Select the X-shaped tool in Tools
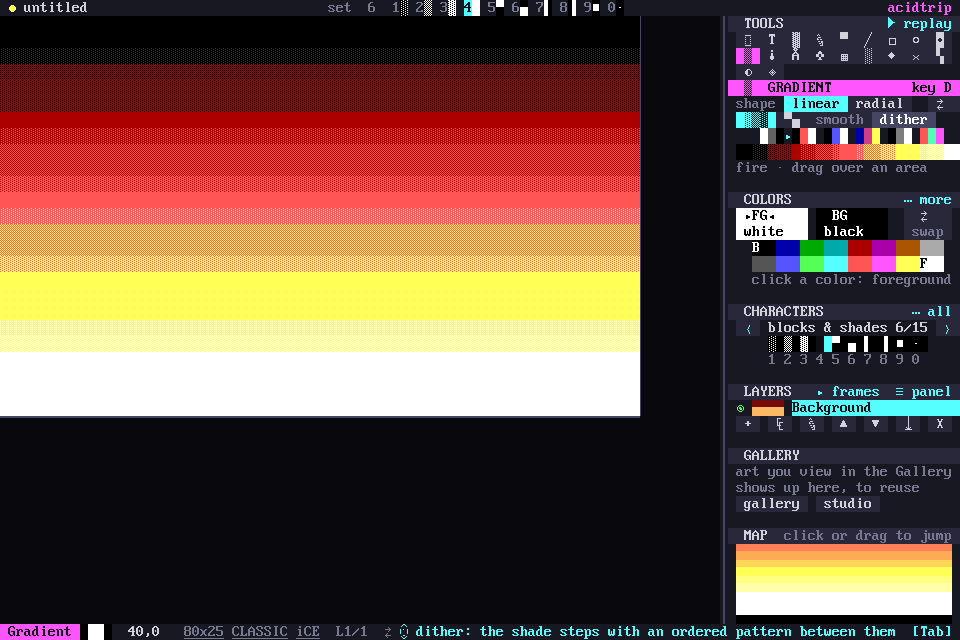Viewport: 960px width, 640px height. coord(916,57)
